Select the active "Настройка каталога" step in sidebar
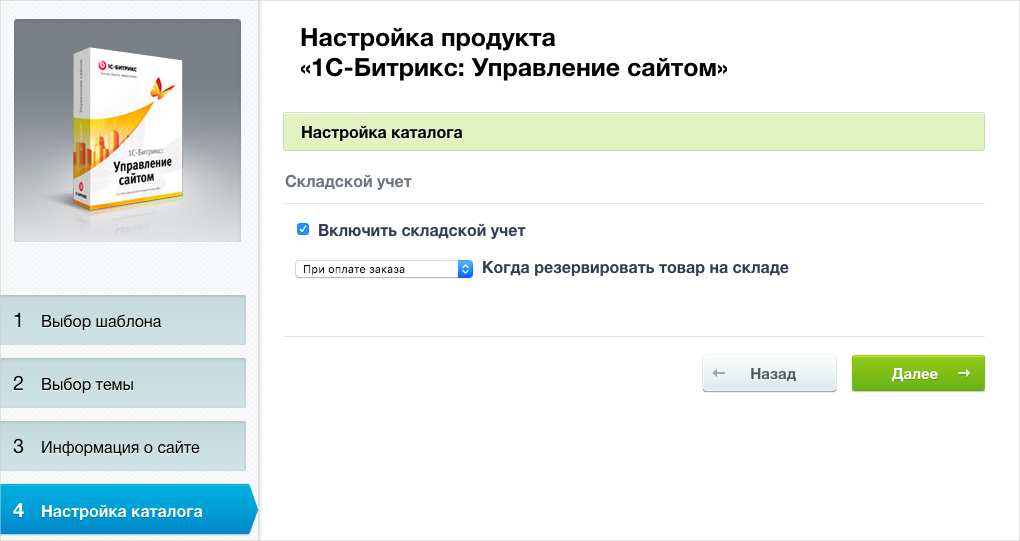The width and height of the screenshot is (1020, 541). [x=121, y=511]
